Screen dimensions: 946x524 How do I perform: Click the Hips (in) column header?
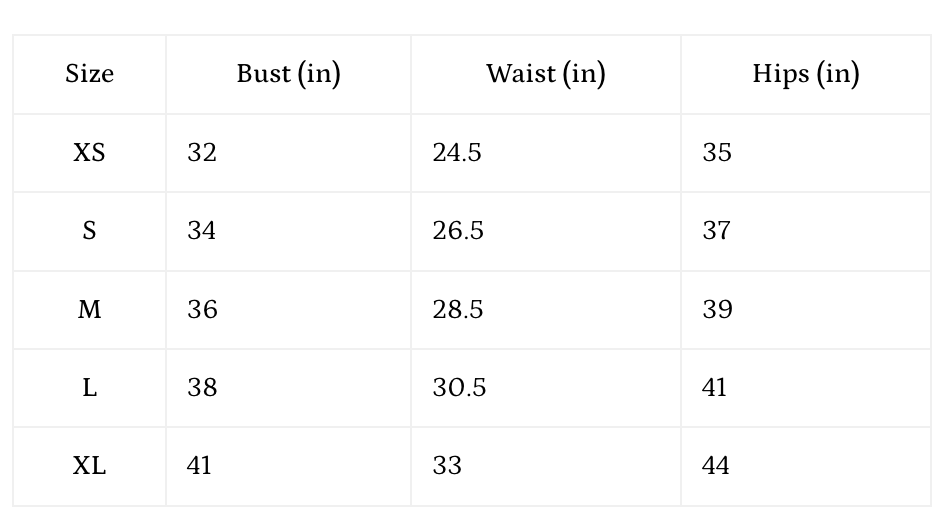(805, 74)
